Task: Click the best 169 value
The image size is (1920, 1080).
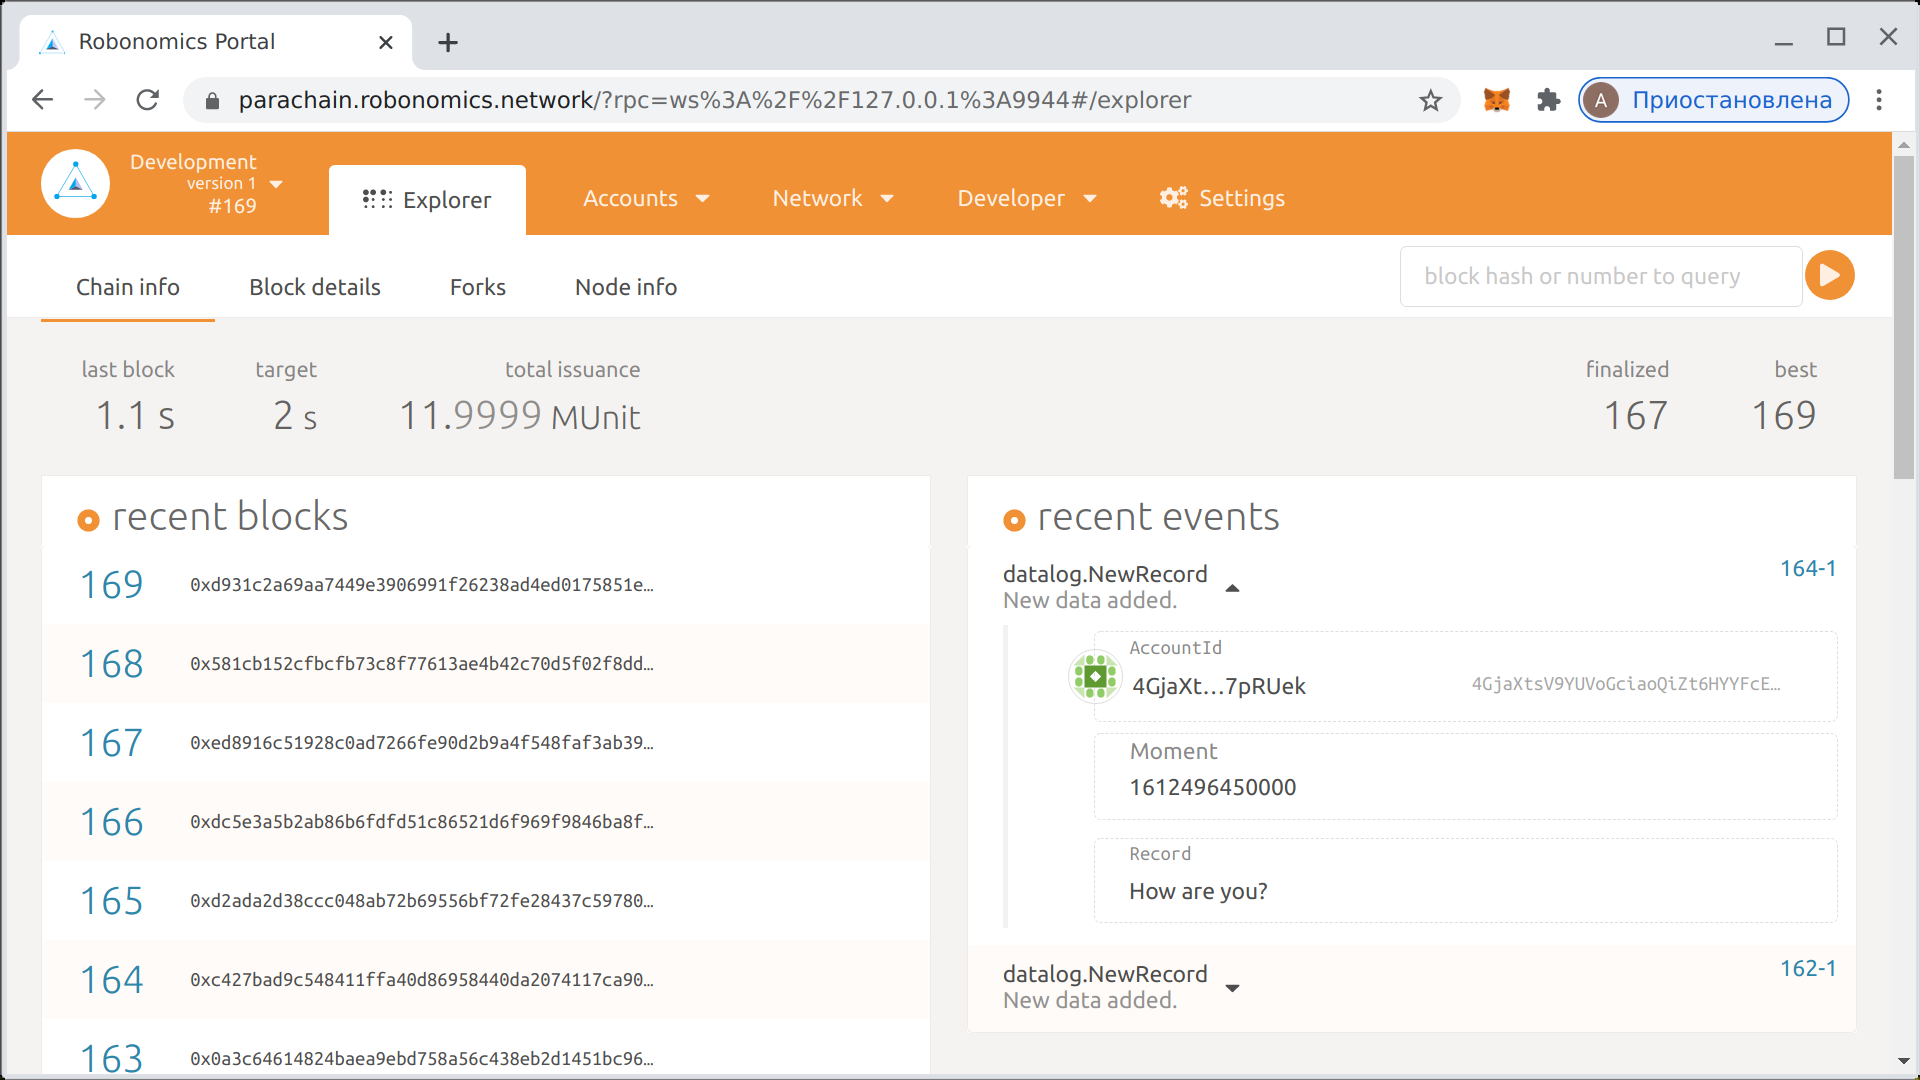Action: [x=1784, y=416]
